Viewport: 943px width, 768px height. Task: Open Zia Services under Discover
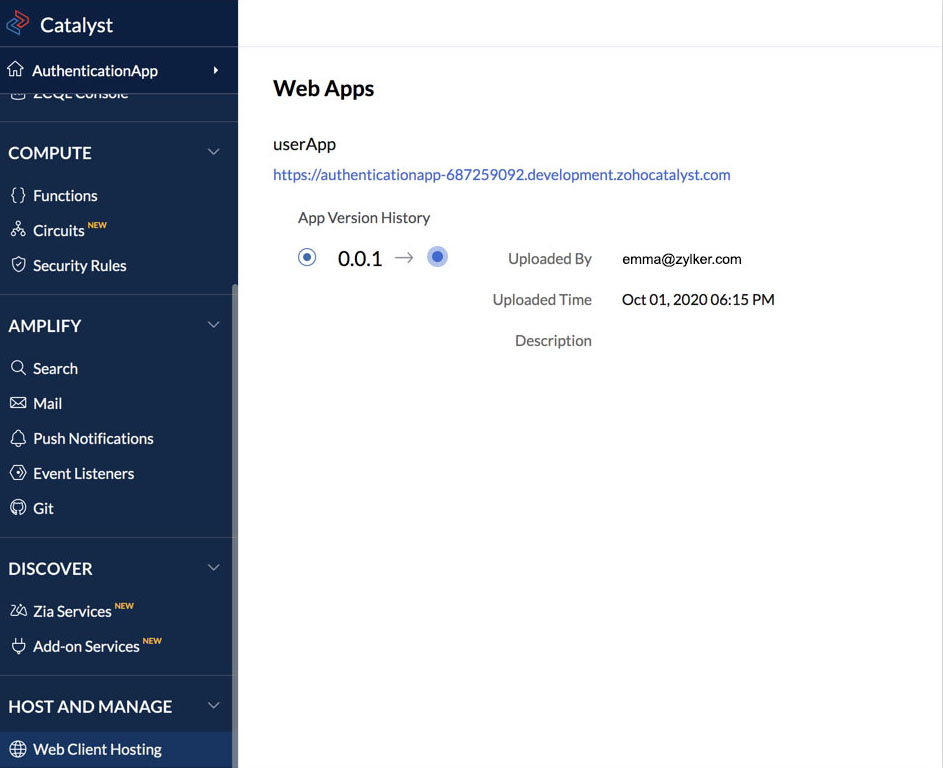pyautogui.click(x=17, y=610)
